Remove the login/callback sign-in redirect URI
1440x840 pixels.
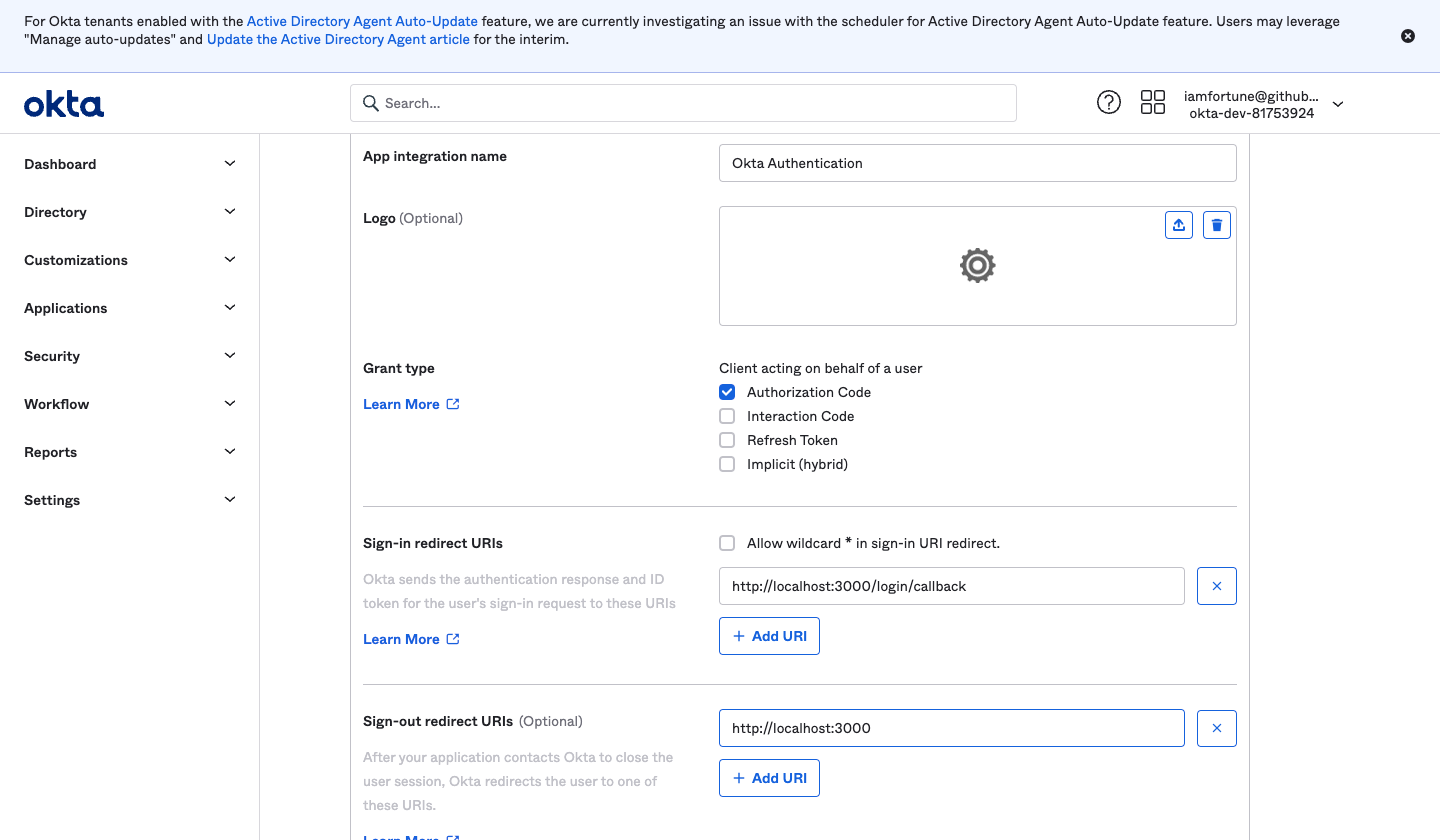[x=1217, y=586]
